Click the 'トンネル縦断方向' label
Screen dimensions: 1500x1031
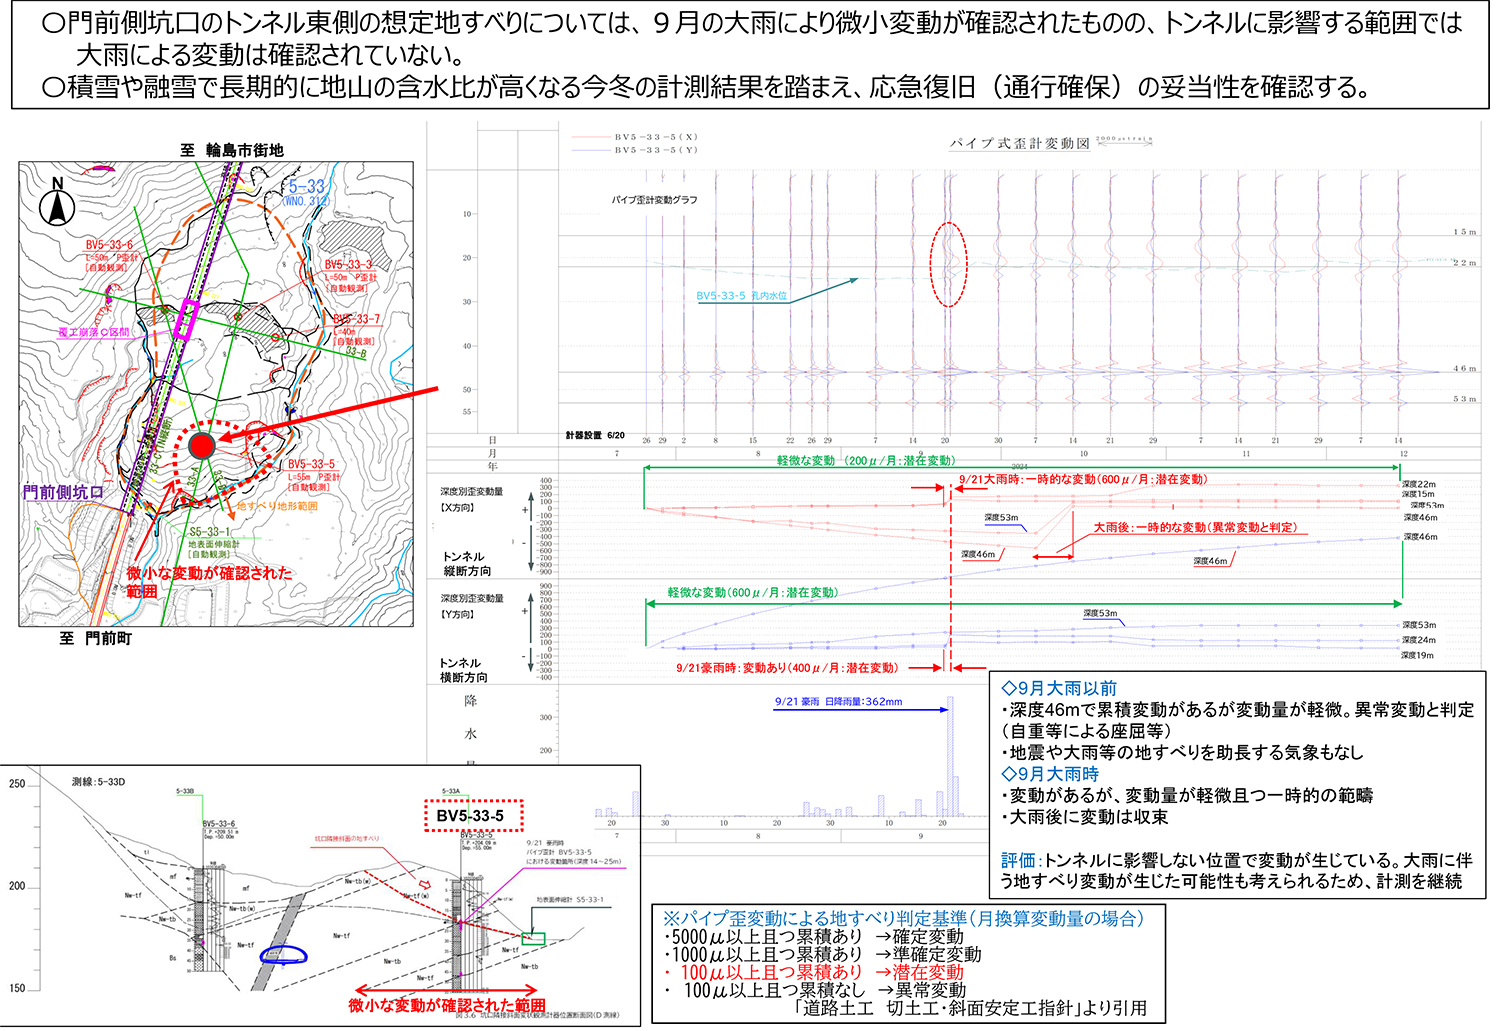[466, 564]
